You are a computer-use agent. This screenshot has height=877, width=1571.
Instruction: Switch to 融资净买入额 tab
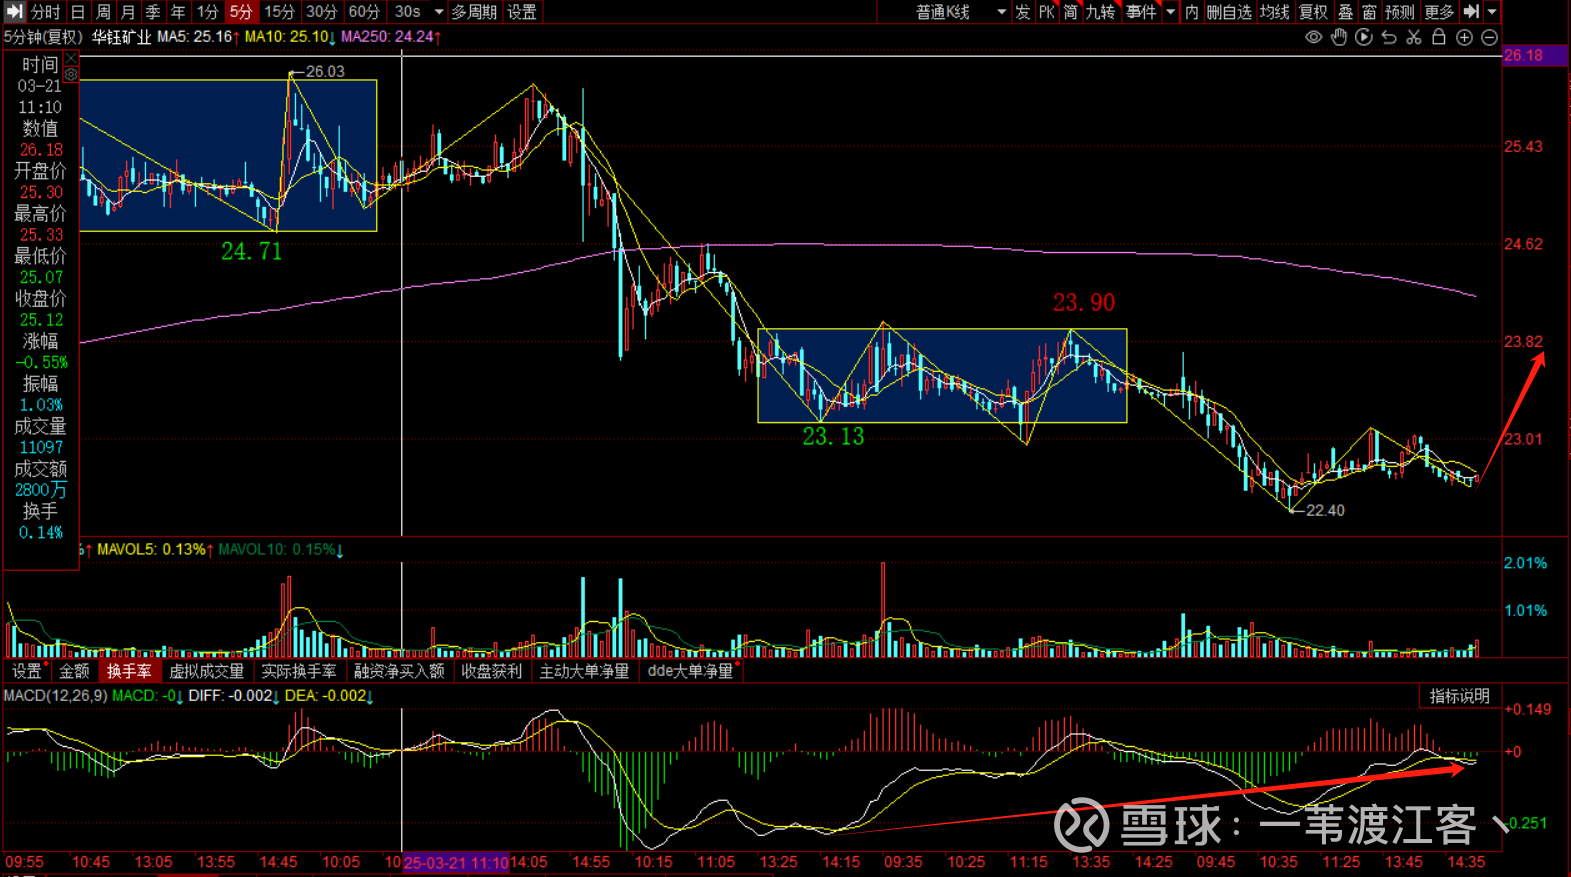pyautogui.click(x=399, y=671)
